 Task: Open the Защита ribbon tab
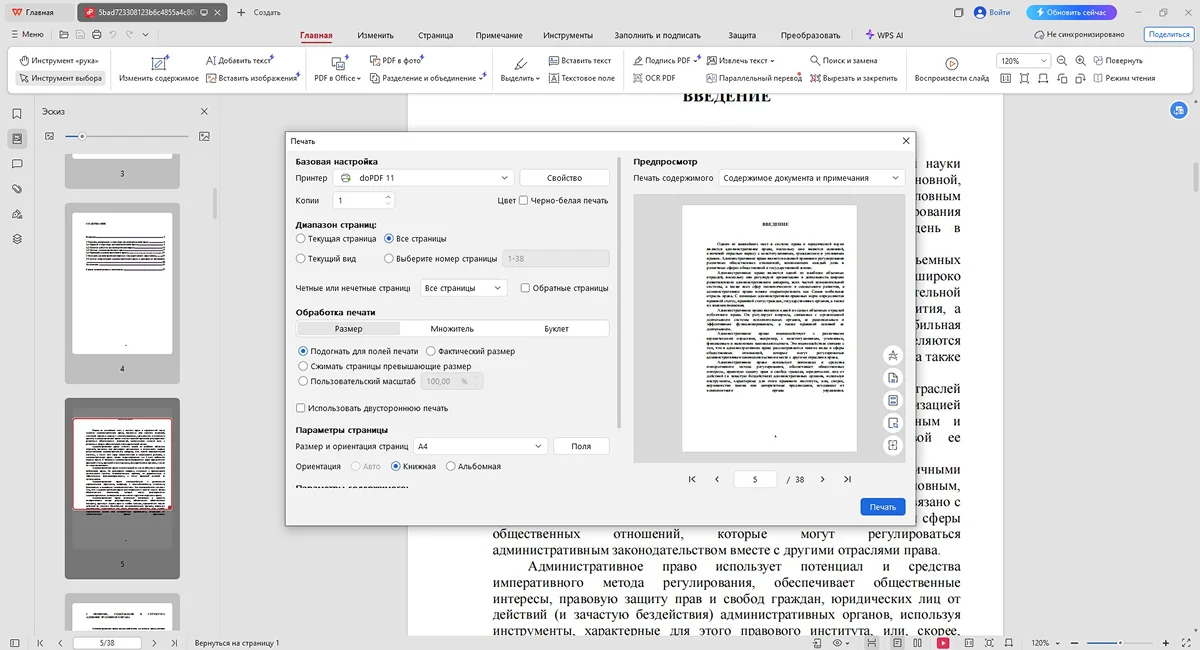(x=742, y=35)
